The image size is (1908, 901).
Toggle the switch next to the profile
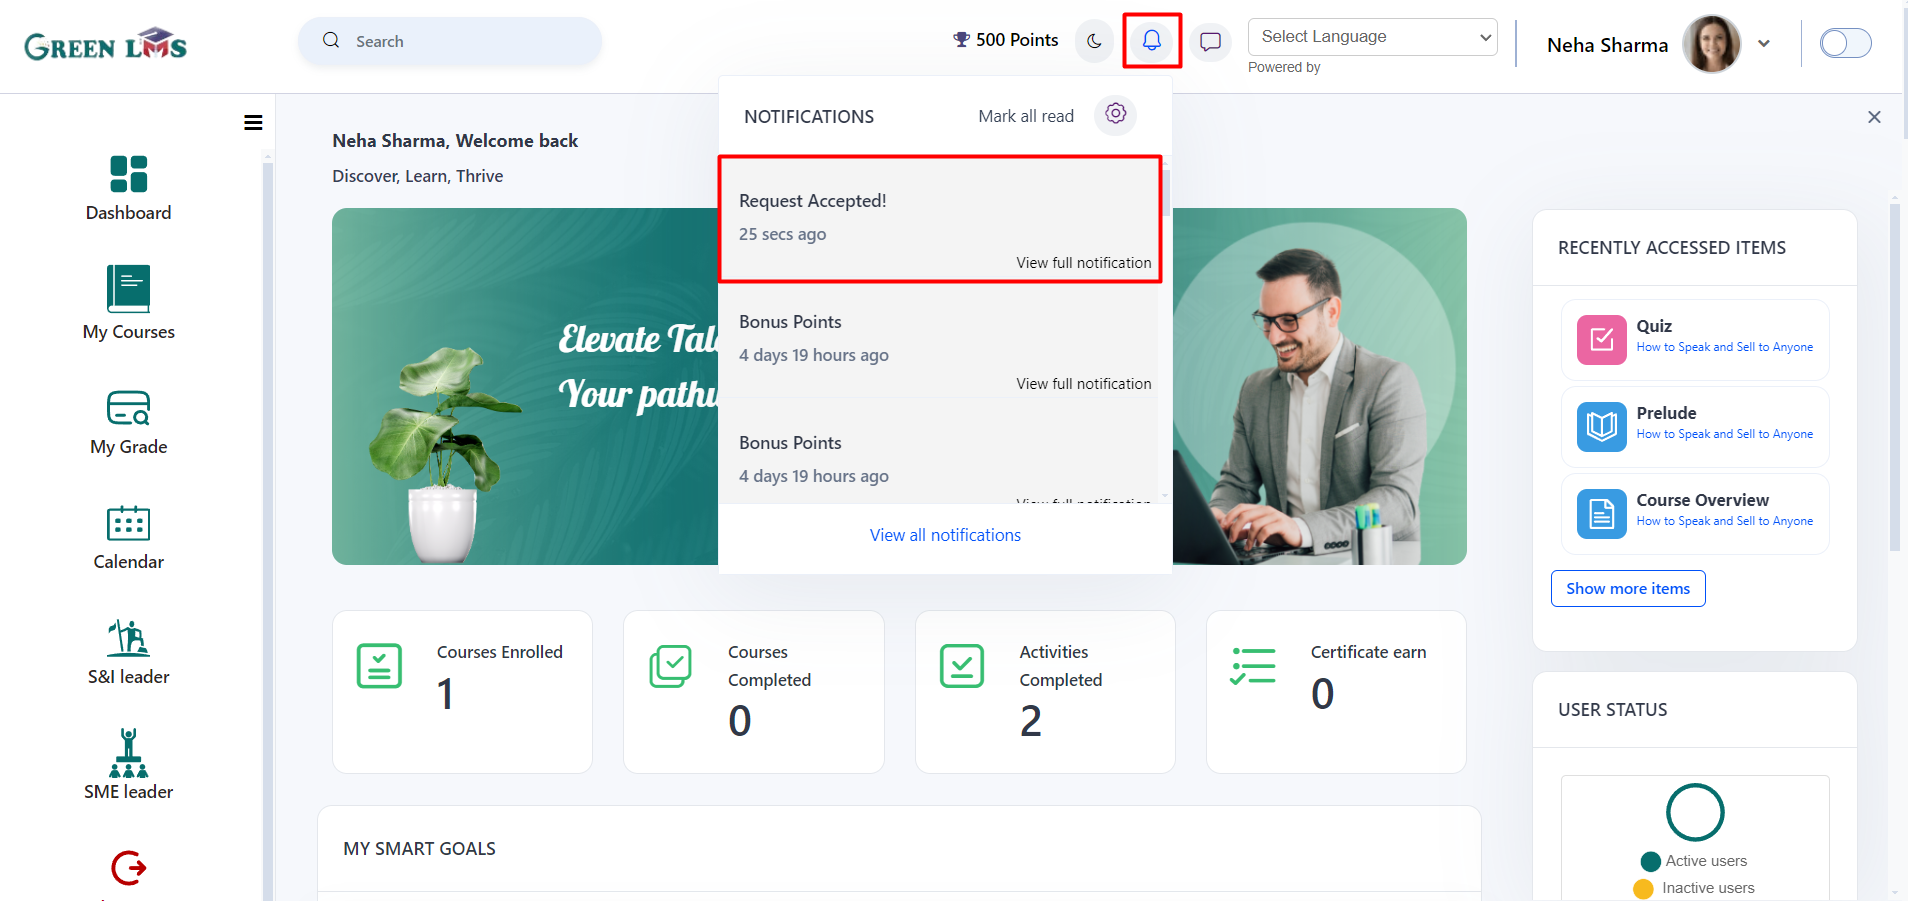(1845, 43)
